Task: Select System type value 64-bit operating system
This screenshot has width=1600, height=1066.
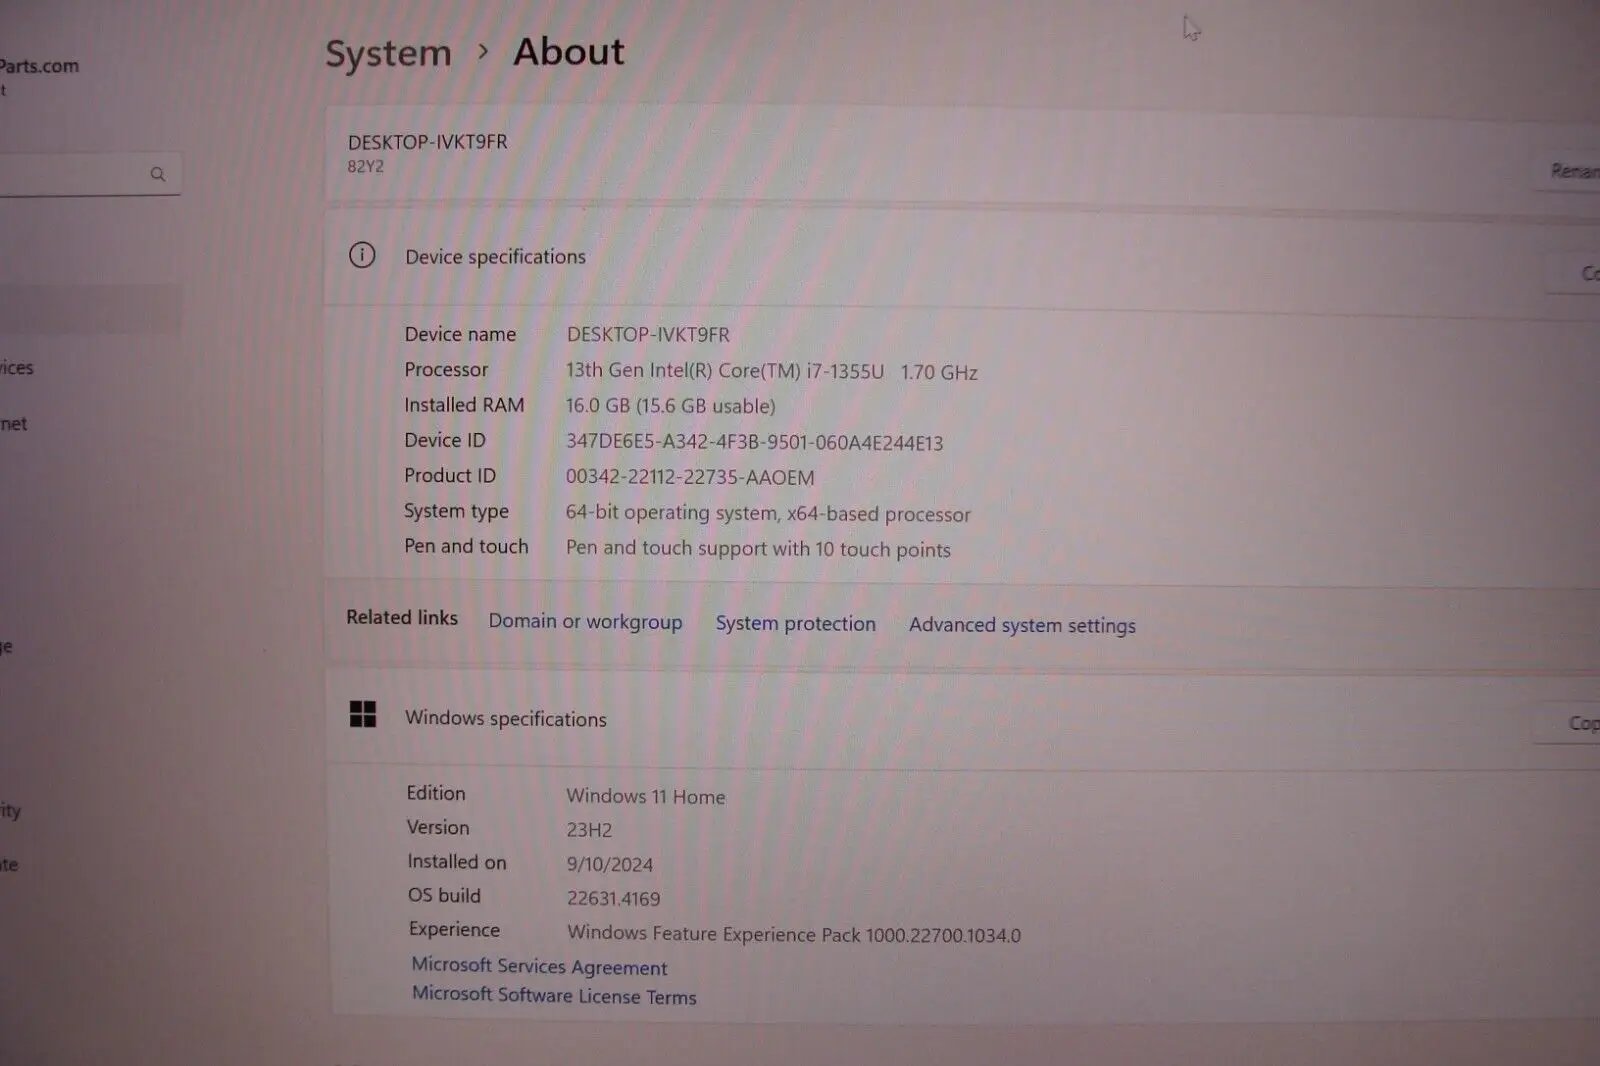Action: pos(768,513)
